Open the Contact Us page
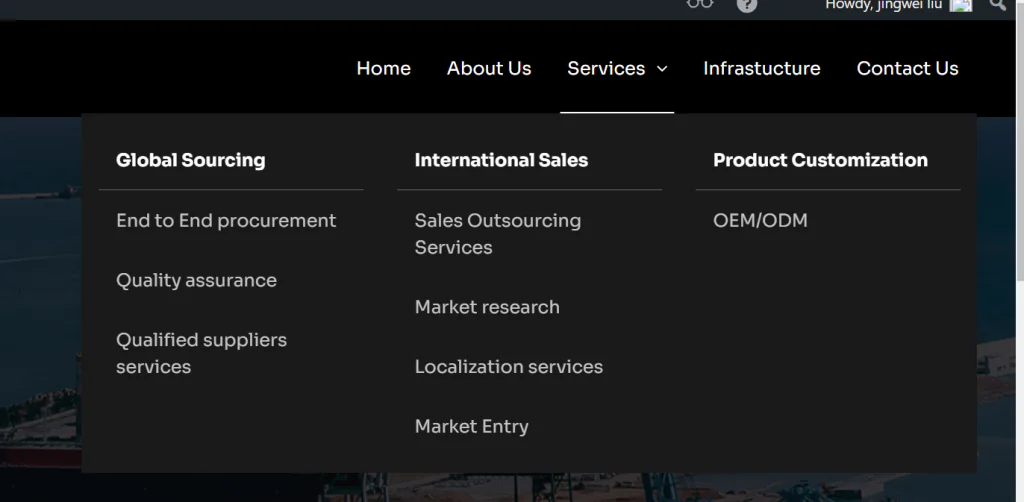This screenshot has height=502, width=1024. coord(907,69)
